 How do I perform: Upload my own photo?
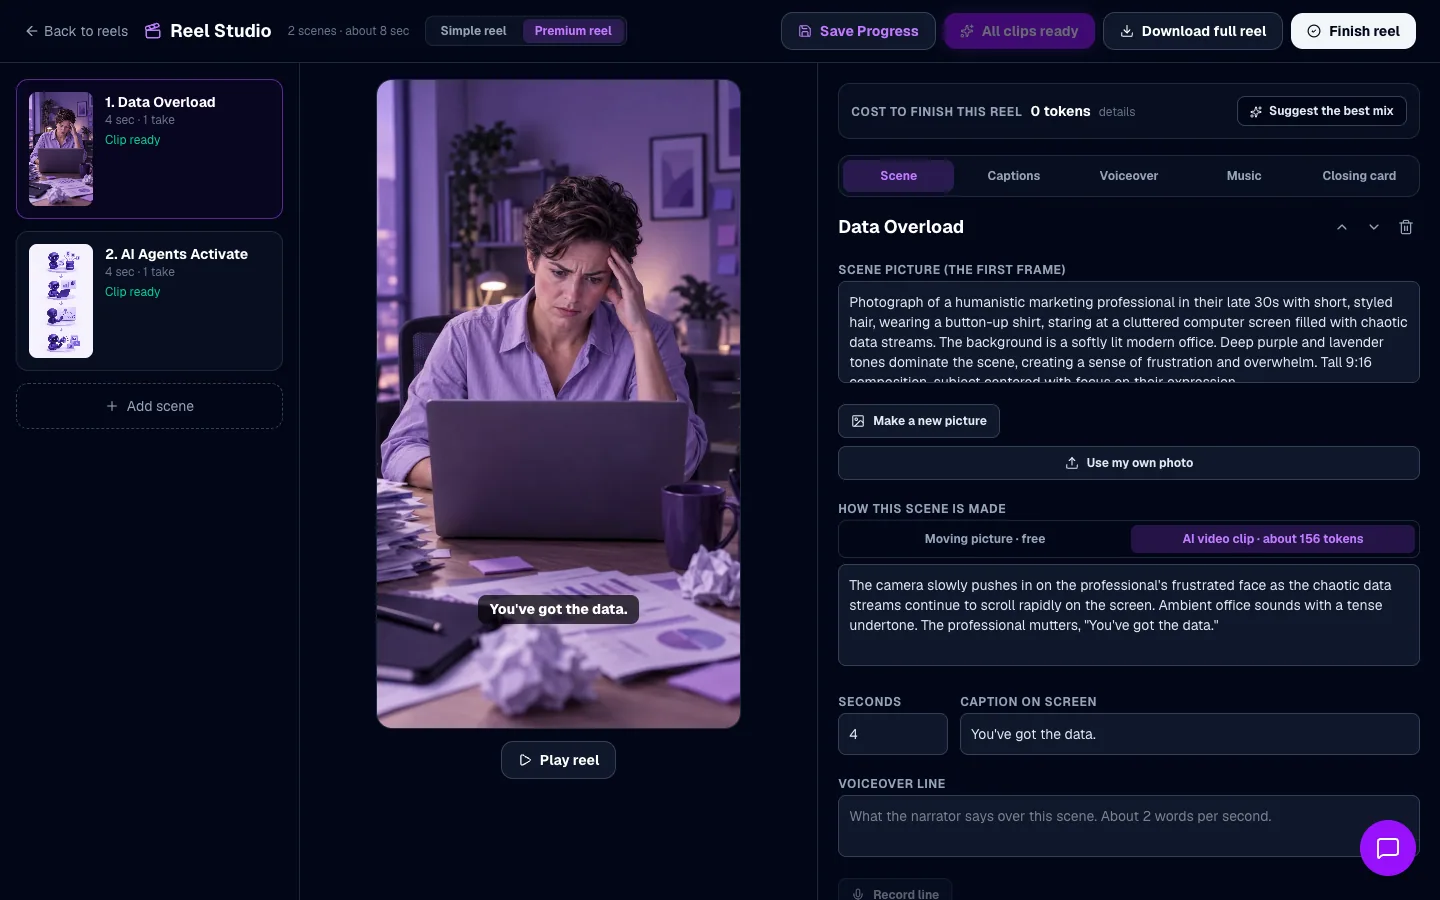pos(1128,463)
